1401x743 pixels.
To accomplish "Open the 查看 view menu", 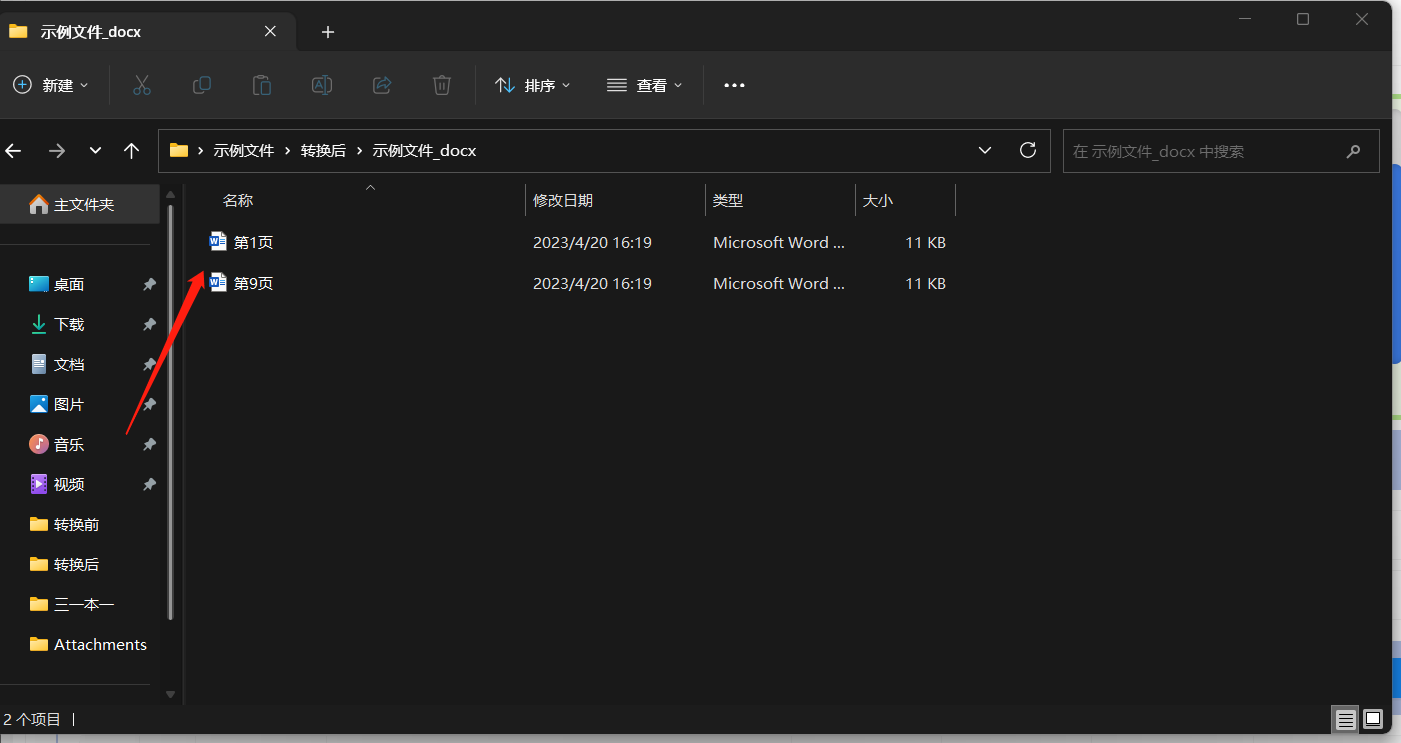I will 645,85.
